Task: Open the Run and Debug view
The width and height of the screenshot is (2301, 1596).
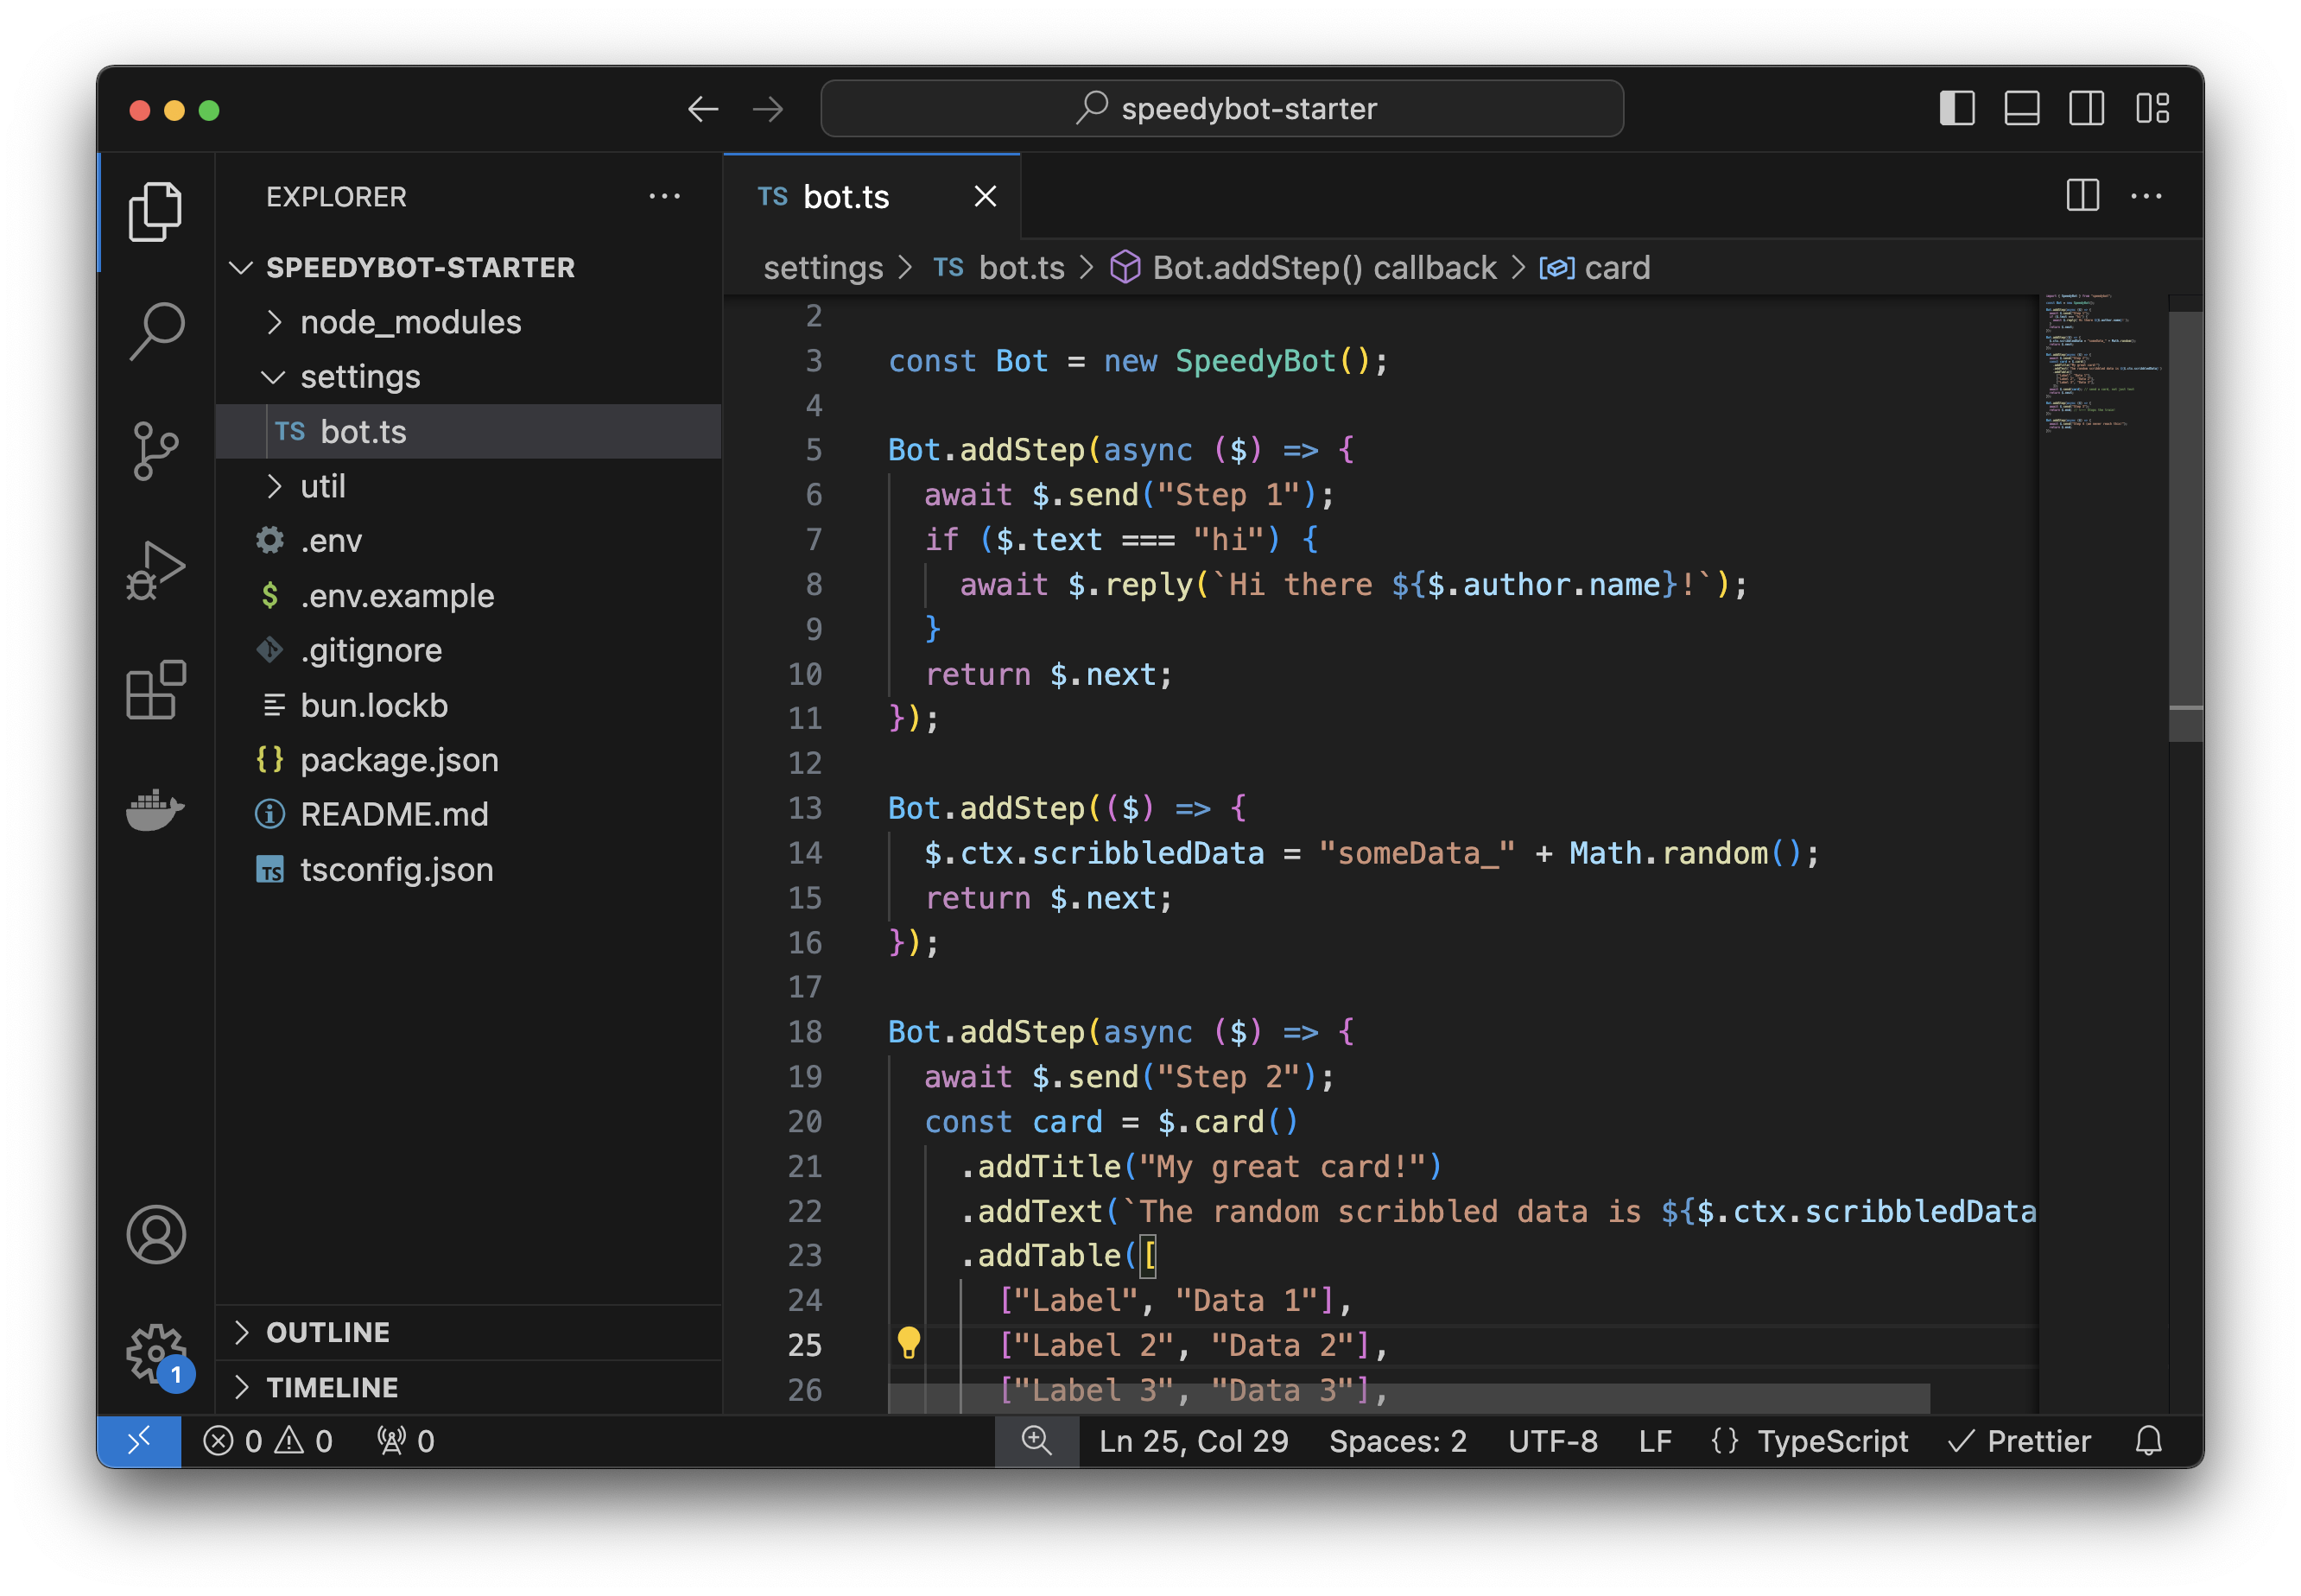Action: click(156, 570)
